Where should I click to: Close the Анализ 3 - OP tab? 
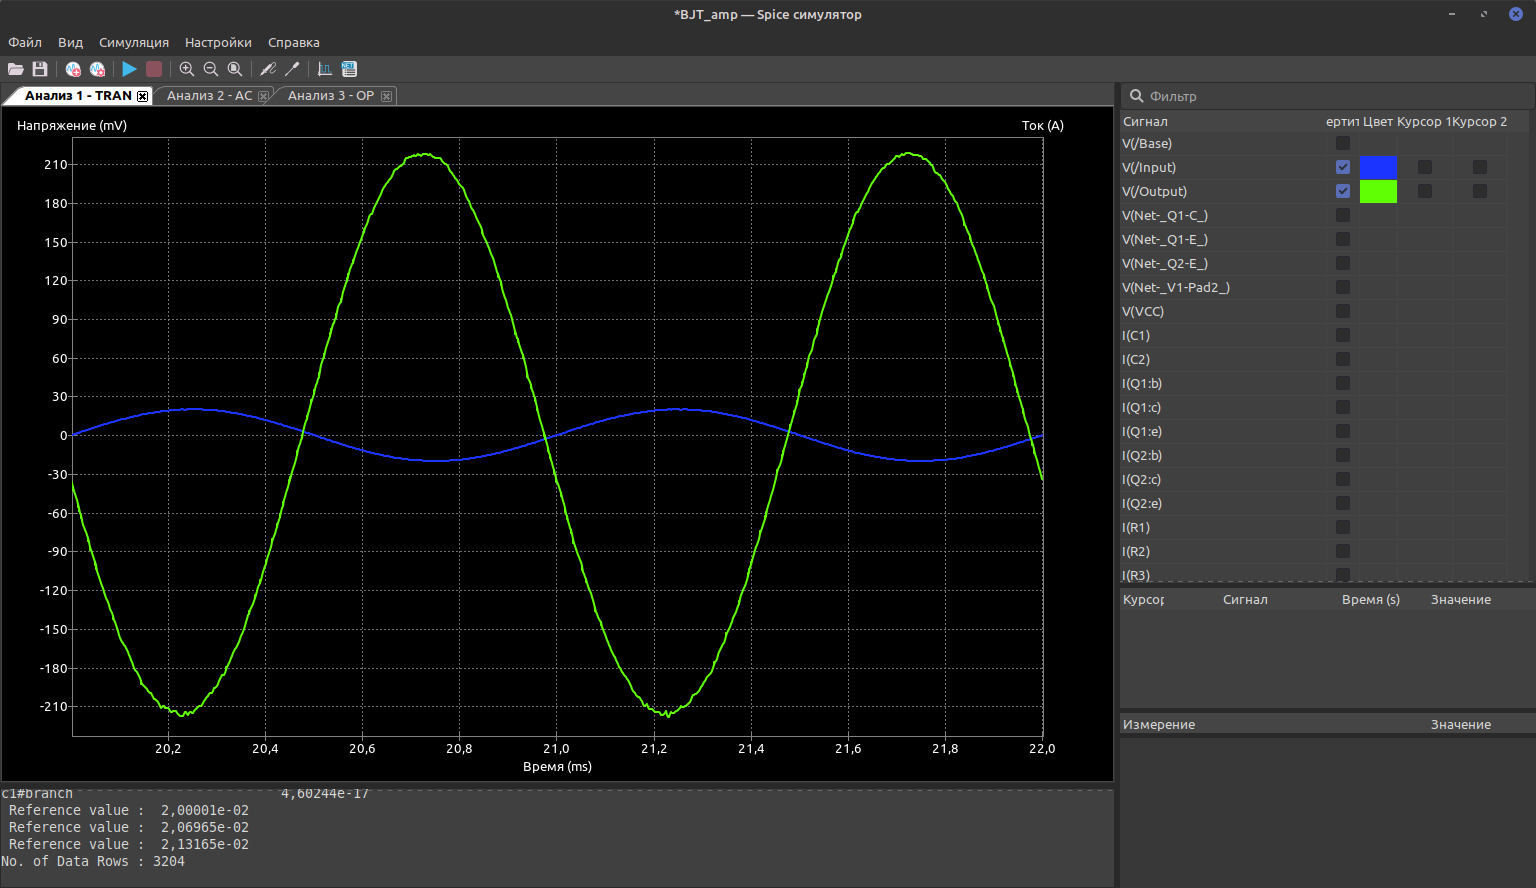386,96
